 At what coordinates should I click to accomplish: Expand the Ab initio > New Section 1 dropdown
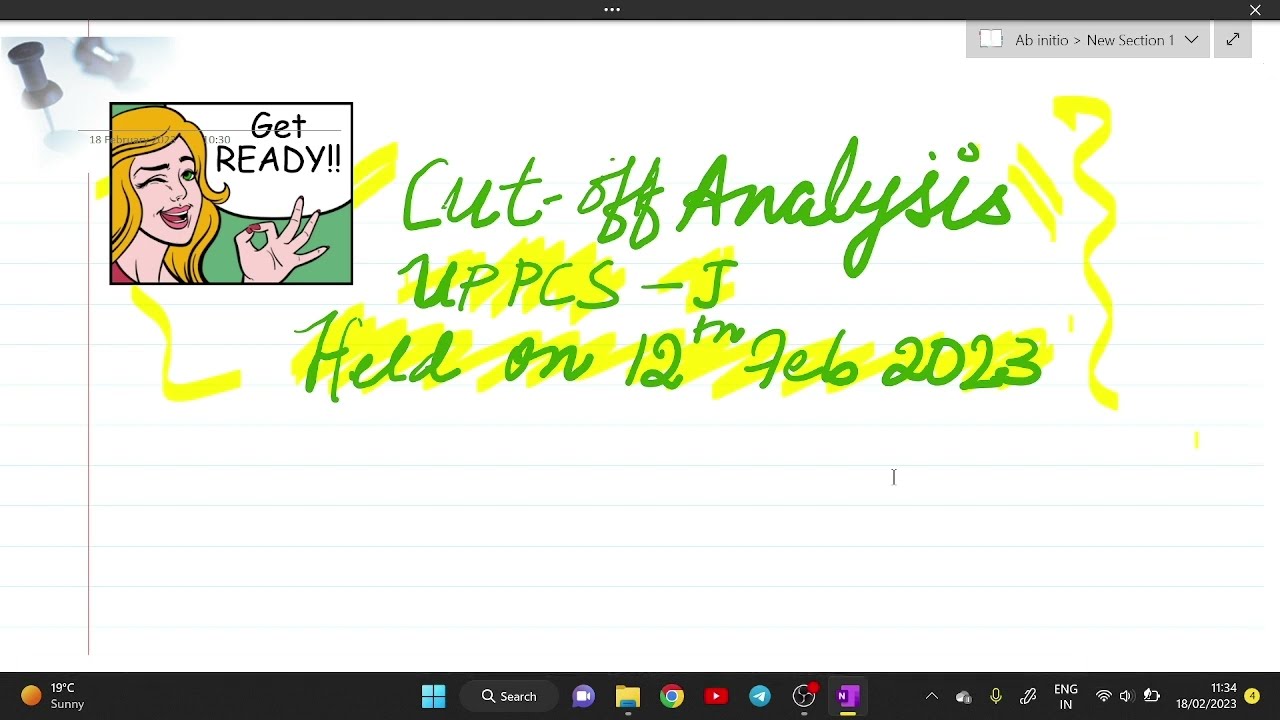click(x=1191, y=40)
